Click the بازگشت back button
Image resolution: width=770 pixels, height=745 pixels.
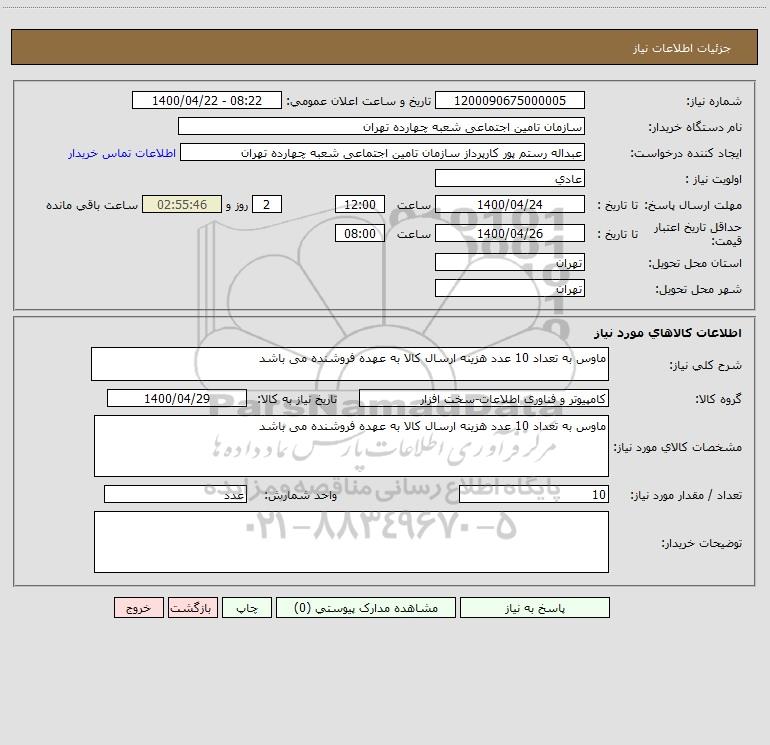click(192, 608)
